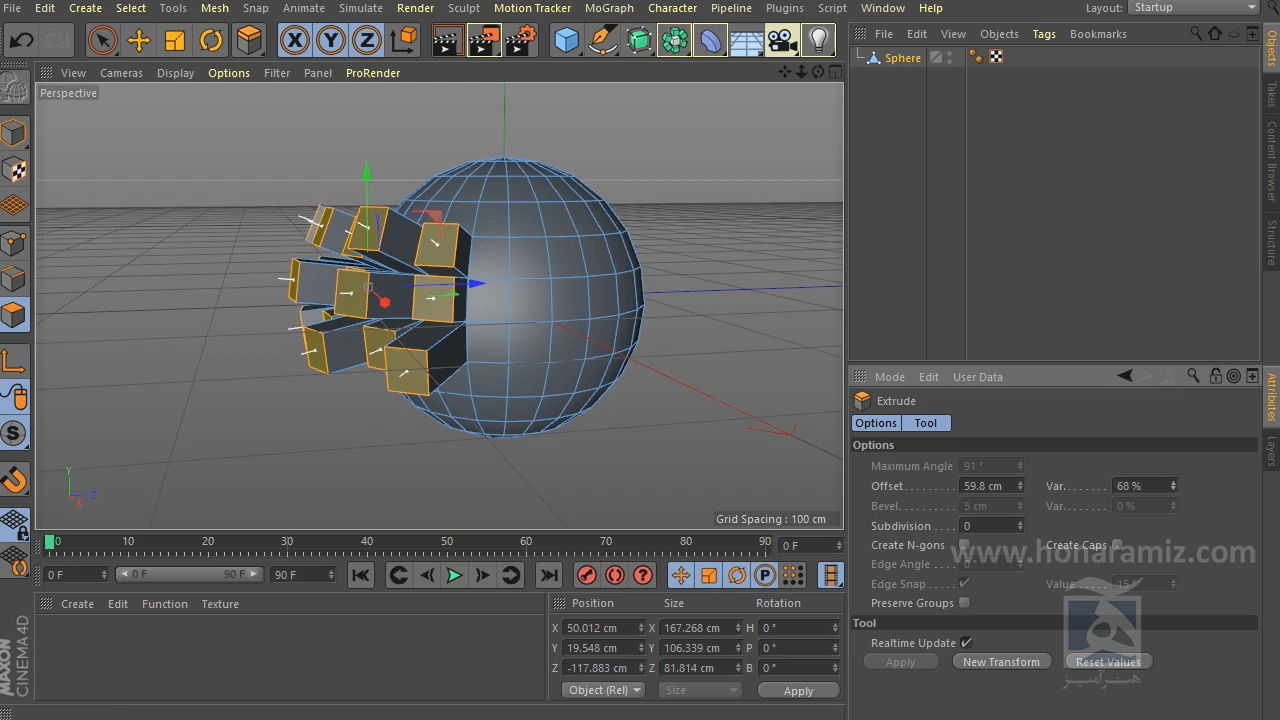Click New Transform button
The height and width of the screenshot is (720, 1280).
pos(1001,662)
